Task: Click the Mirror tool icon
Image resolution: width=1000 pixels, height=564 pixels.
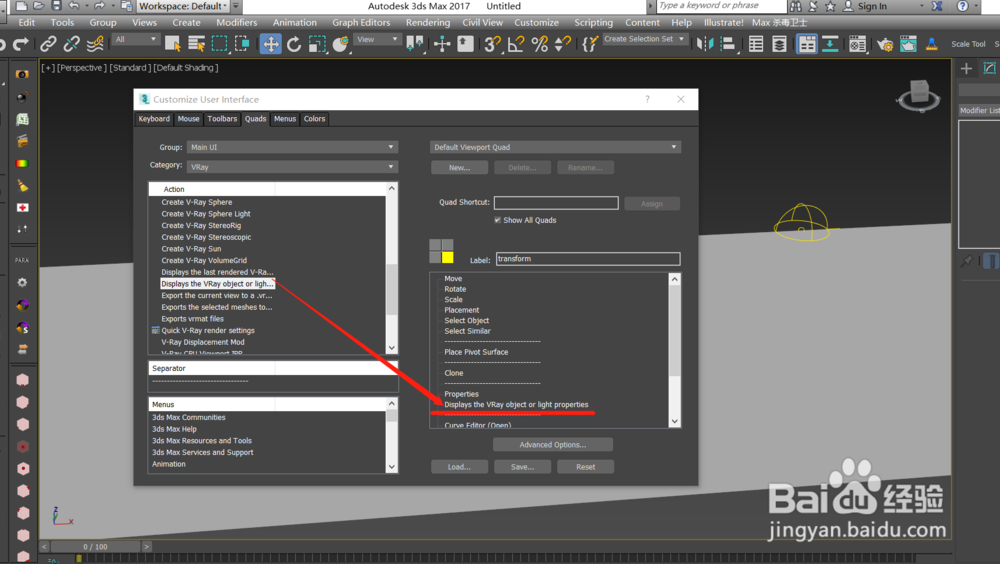Action: click(x=705, y=44)
